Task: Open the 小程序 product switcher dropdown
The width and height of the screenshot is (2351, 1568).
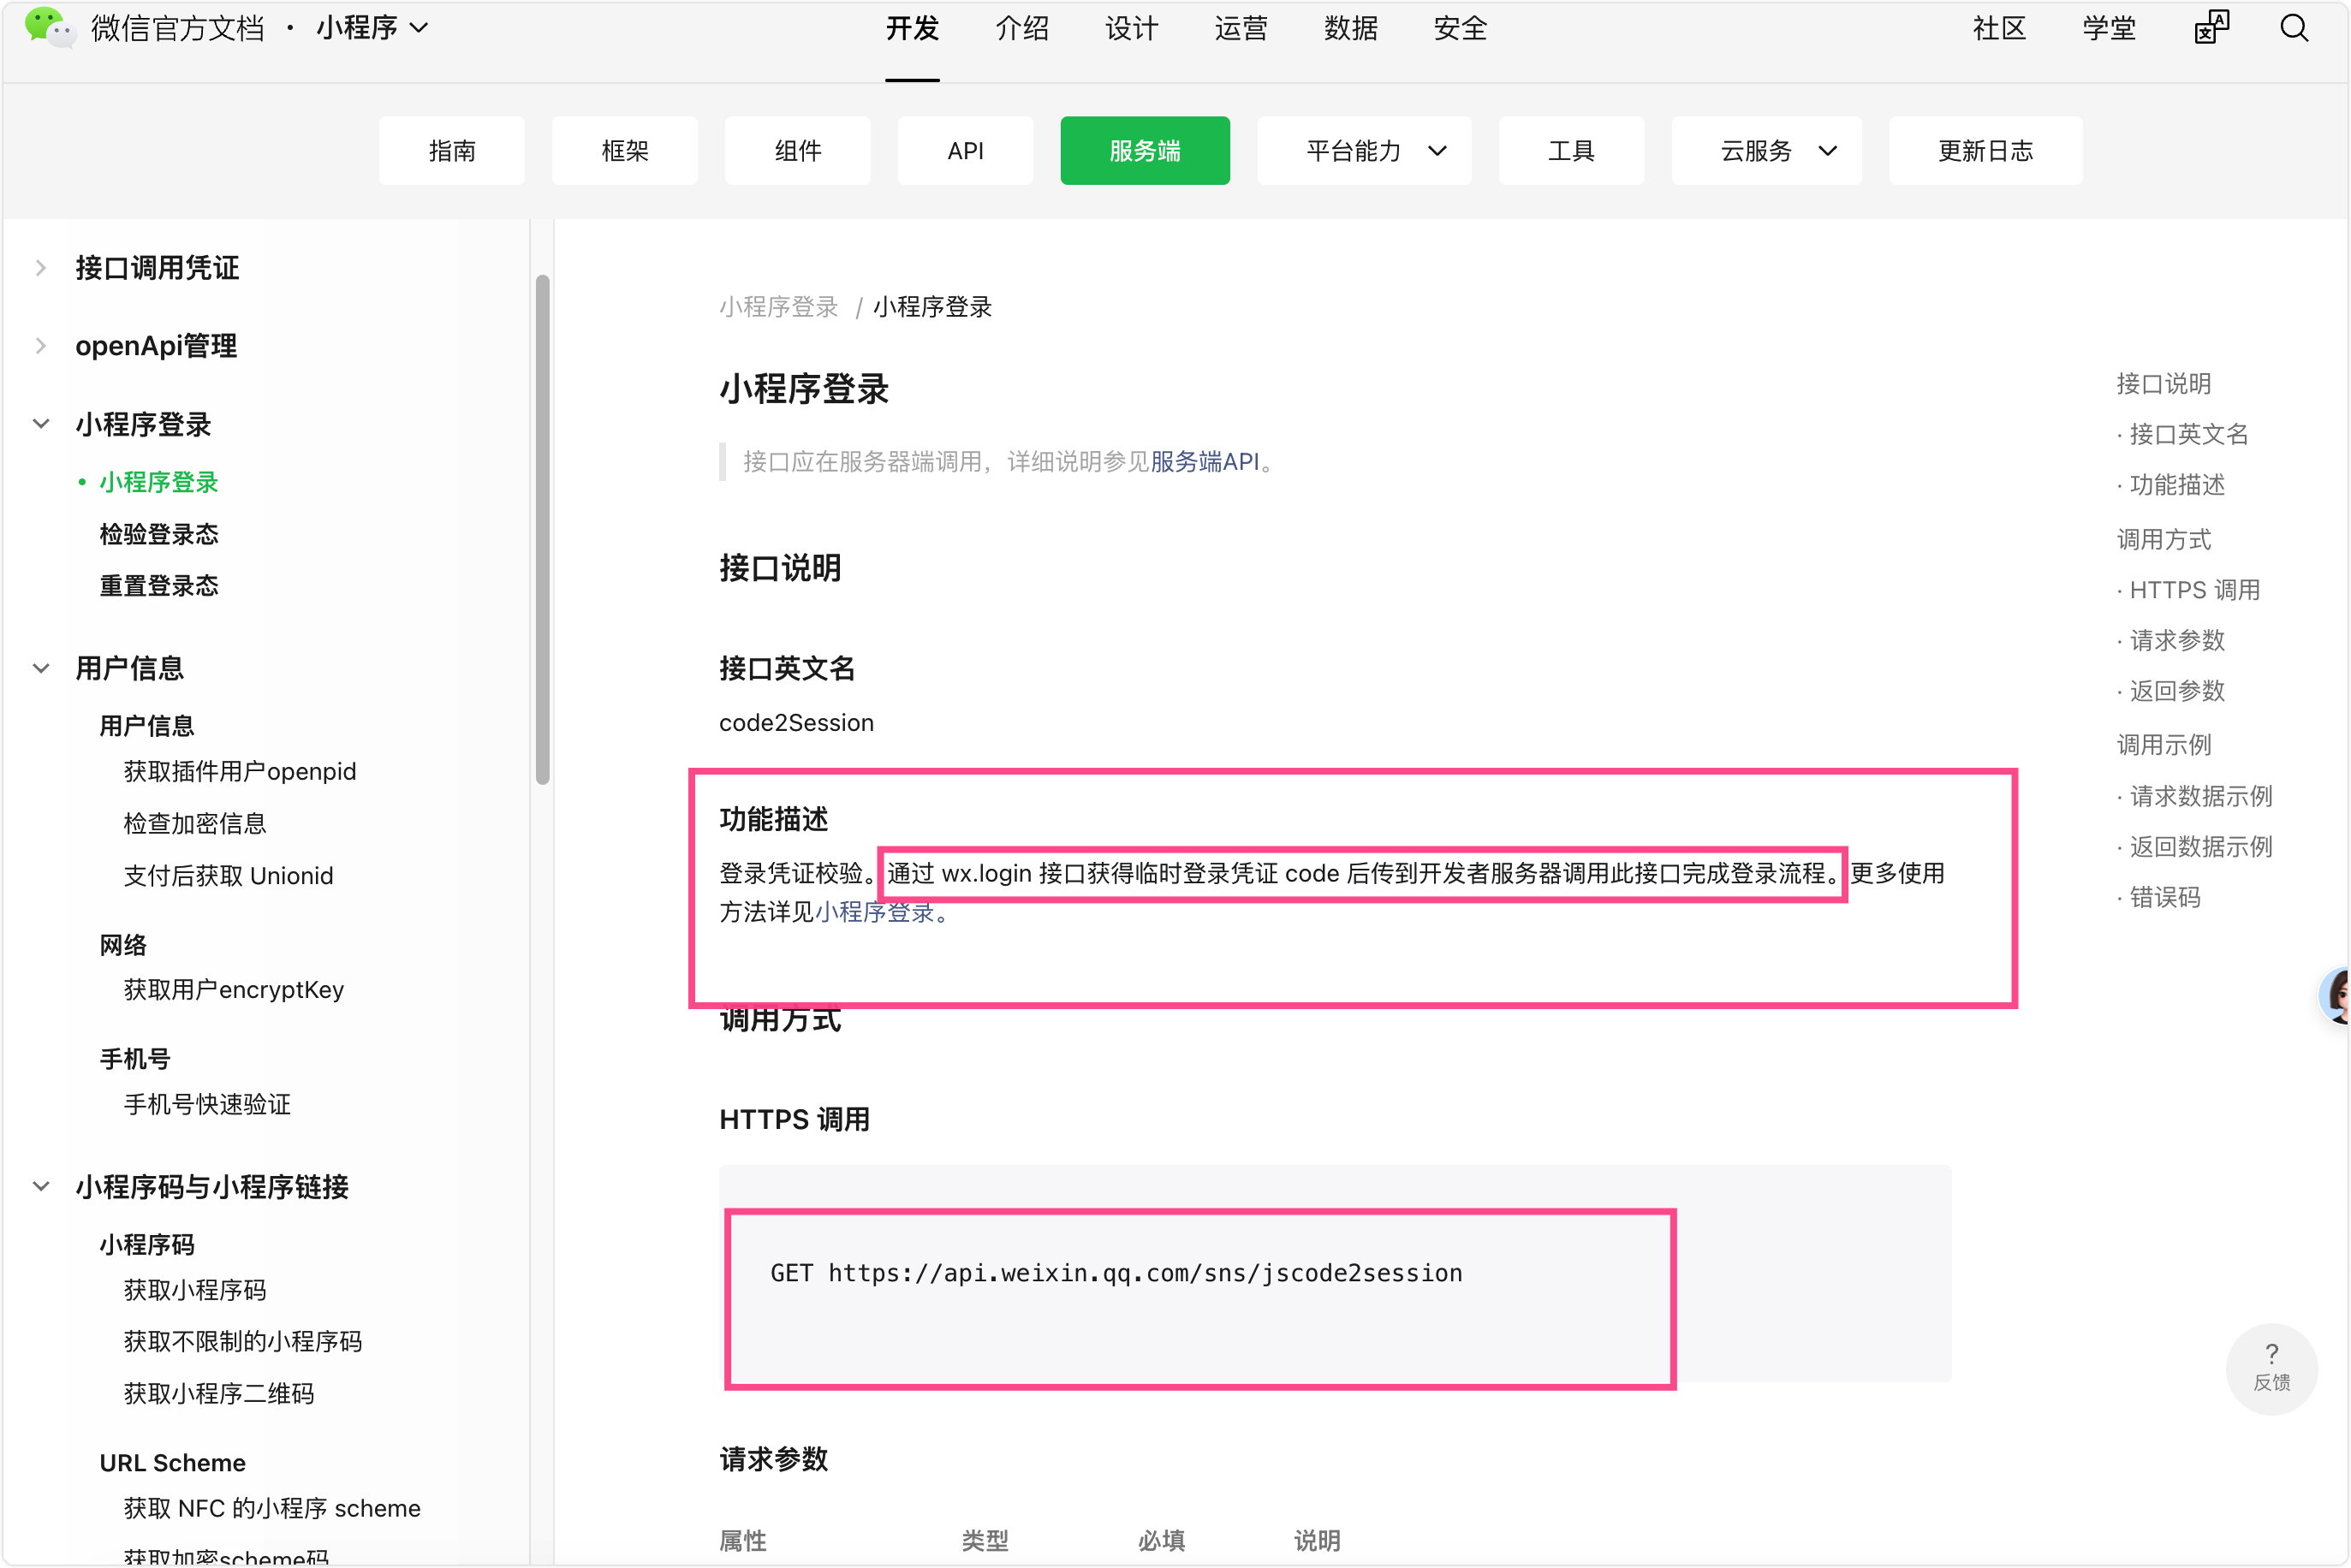Action: pyautogui.click(x=372, y=28)
